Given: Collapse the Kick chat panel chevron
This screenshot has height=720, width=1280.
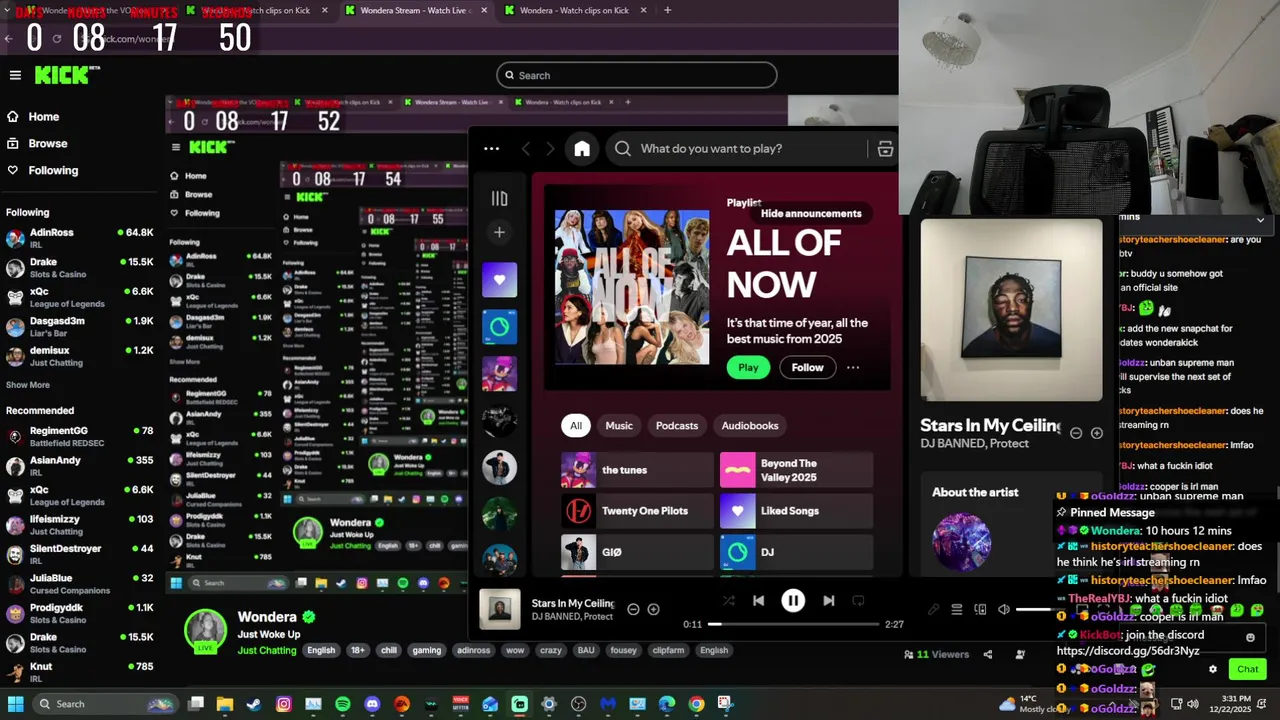Looking at the screenshot, I should click(1260, 219).
